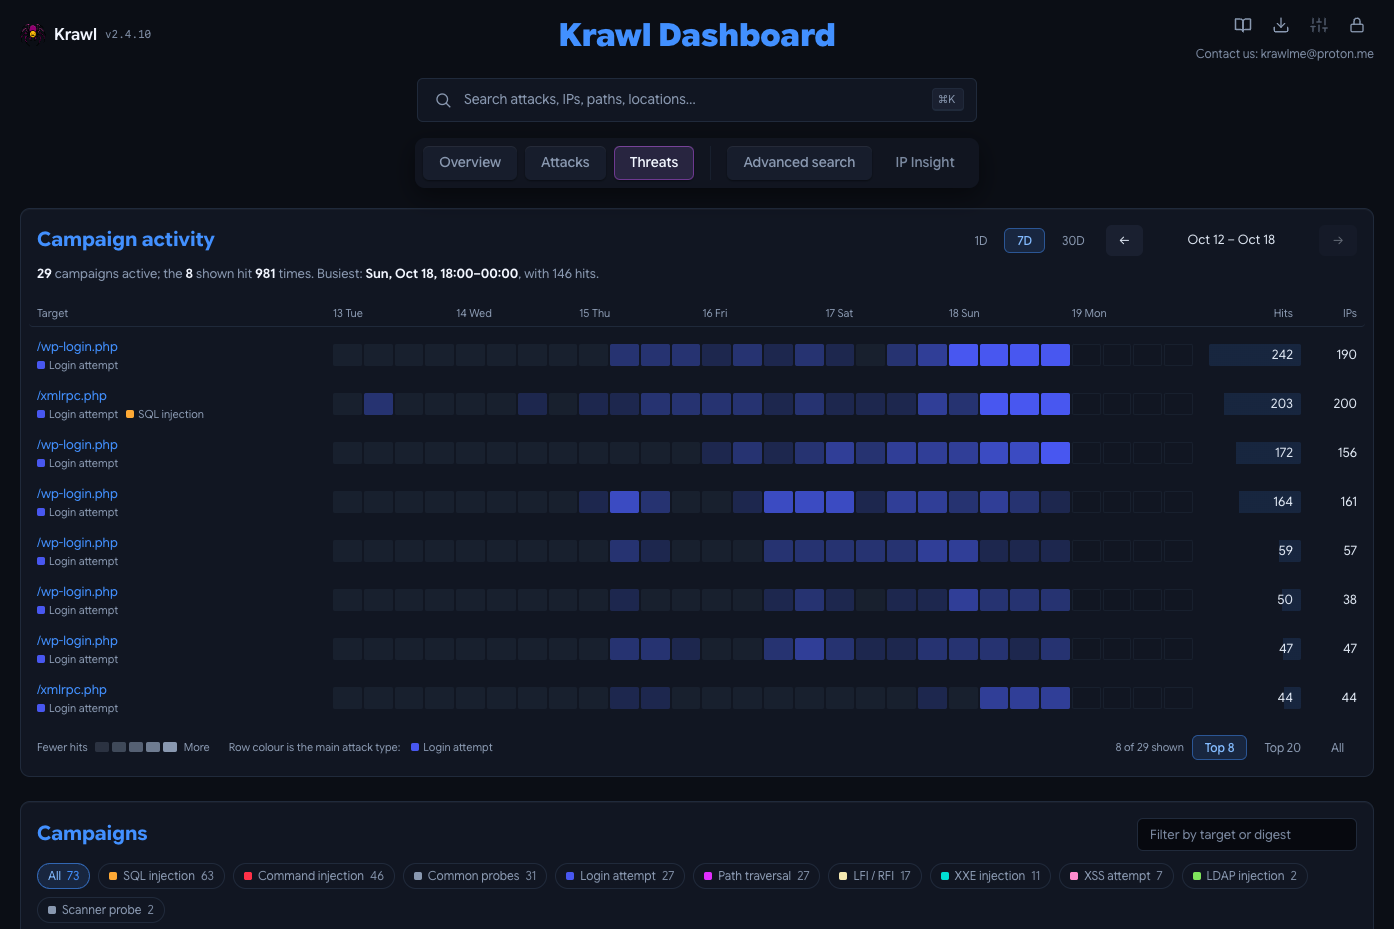Select the Scanner probe filter chip

(101, 910)
